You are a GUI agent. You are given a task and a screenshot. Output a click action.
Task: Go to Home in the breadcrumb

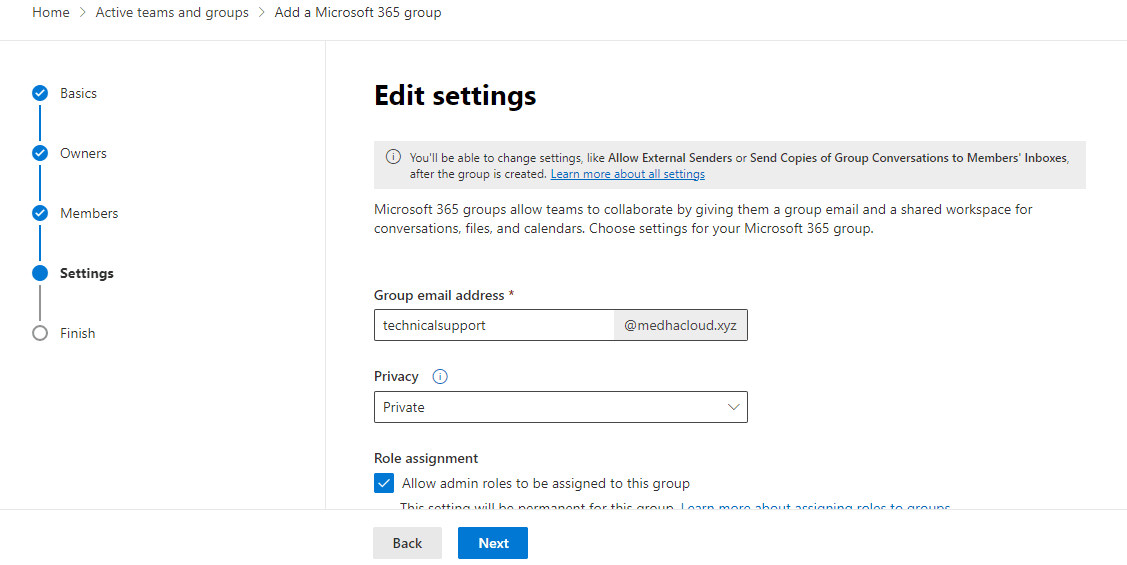click(51, 13)
